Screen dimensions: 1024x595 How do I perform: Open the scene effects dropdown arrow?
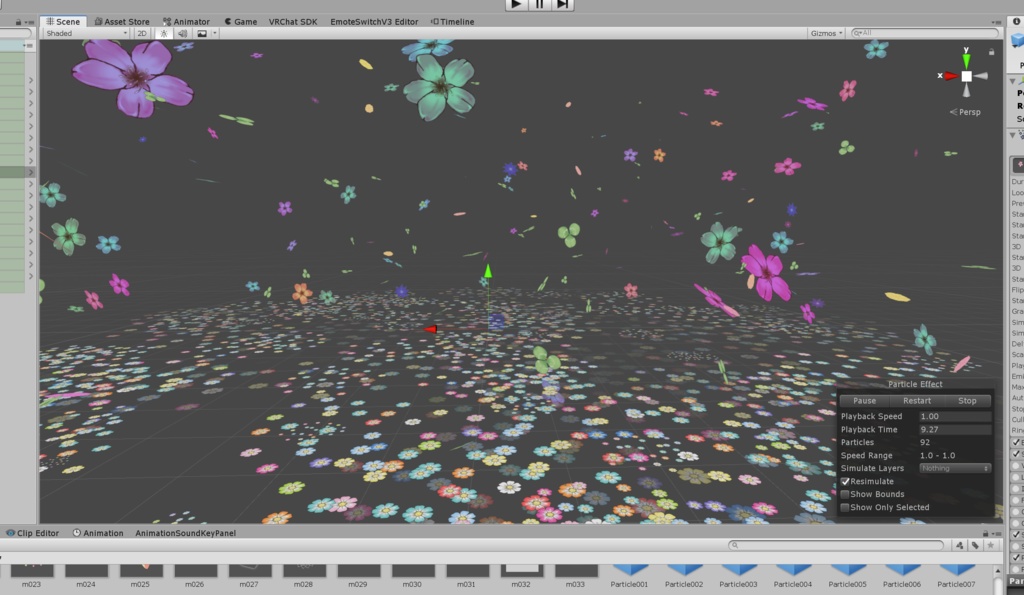pos(214,33)
